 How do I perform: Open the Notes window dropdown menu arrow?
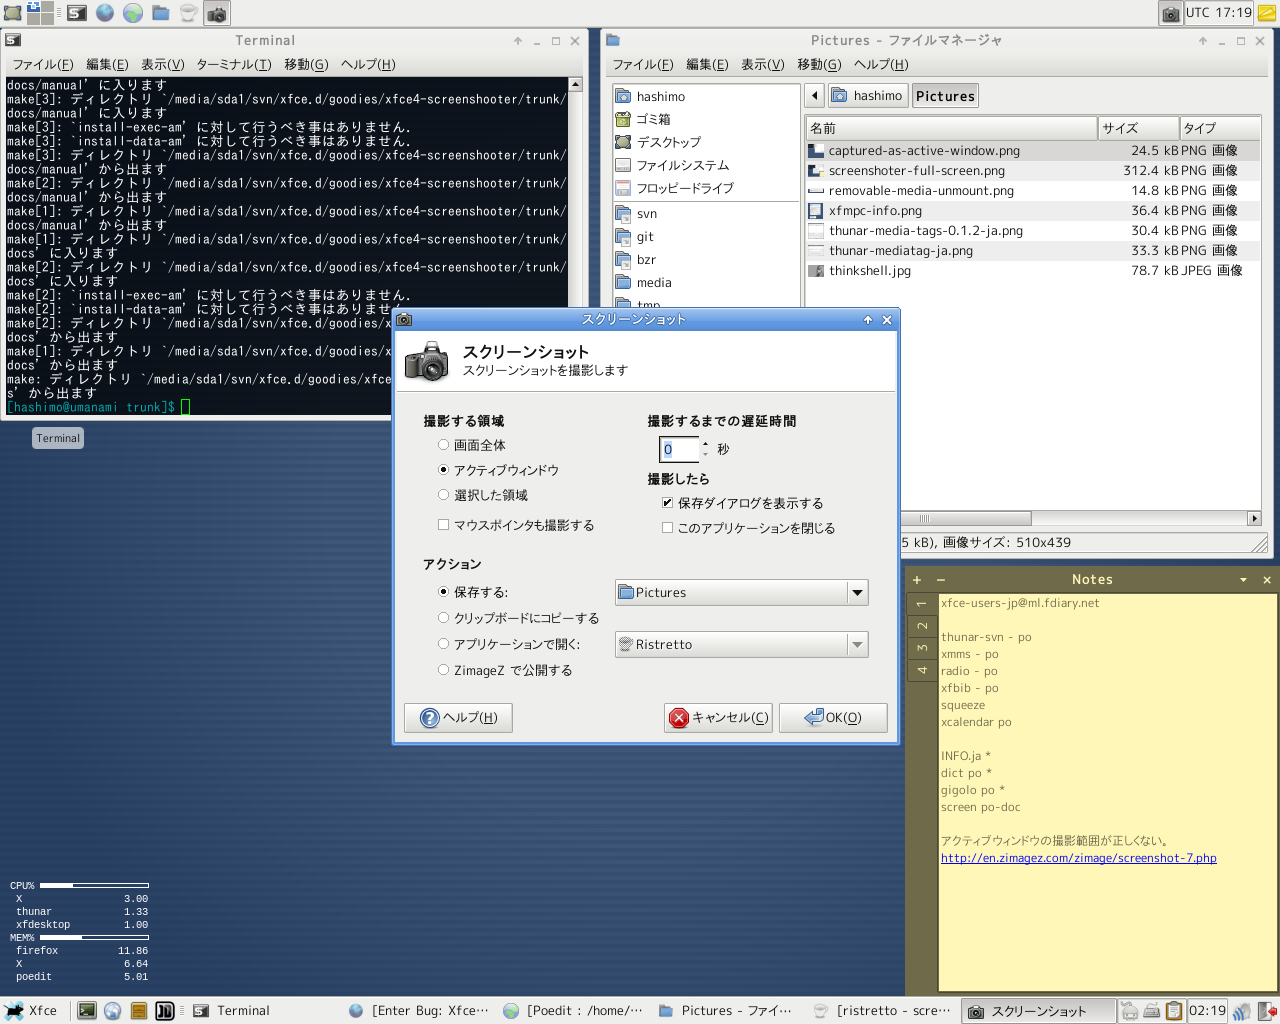1243,580
